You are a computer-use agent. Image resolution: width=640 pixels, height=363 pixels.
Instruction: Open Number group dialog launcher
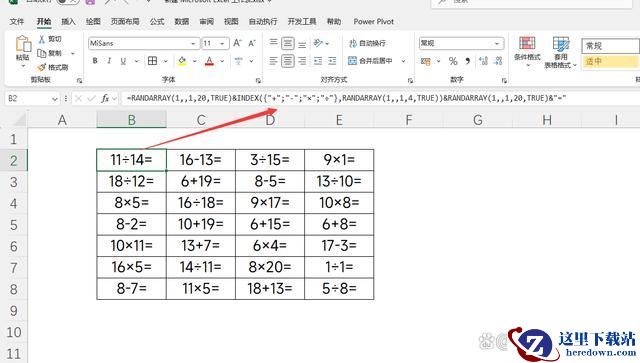[x=504, y=80]
